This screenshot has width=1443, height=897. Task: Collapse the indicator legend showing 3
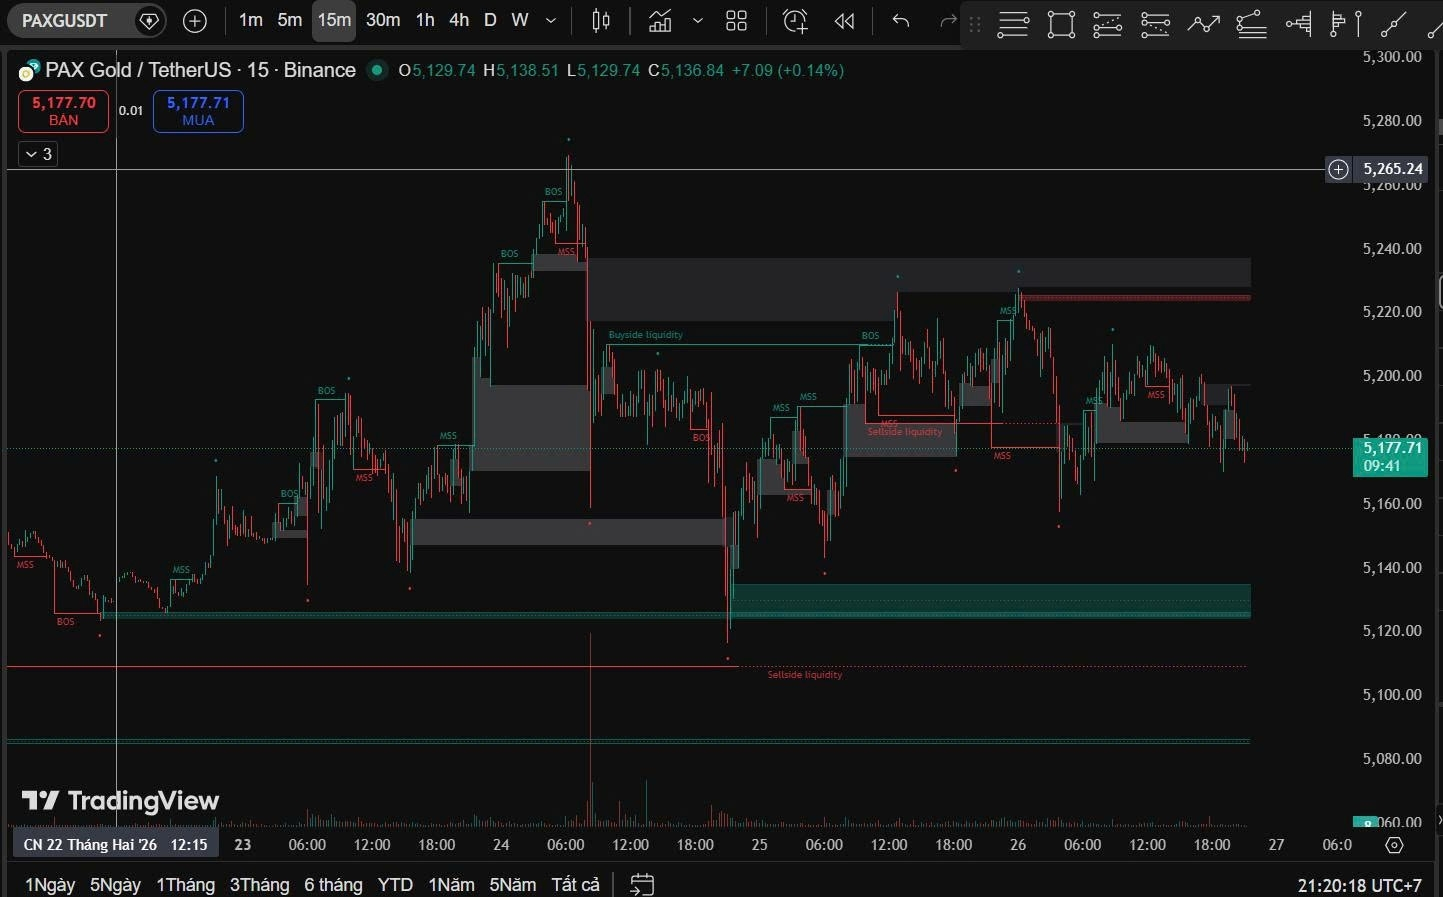tap(38, 154)
